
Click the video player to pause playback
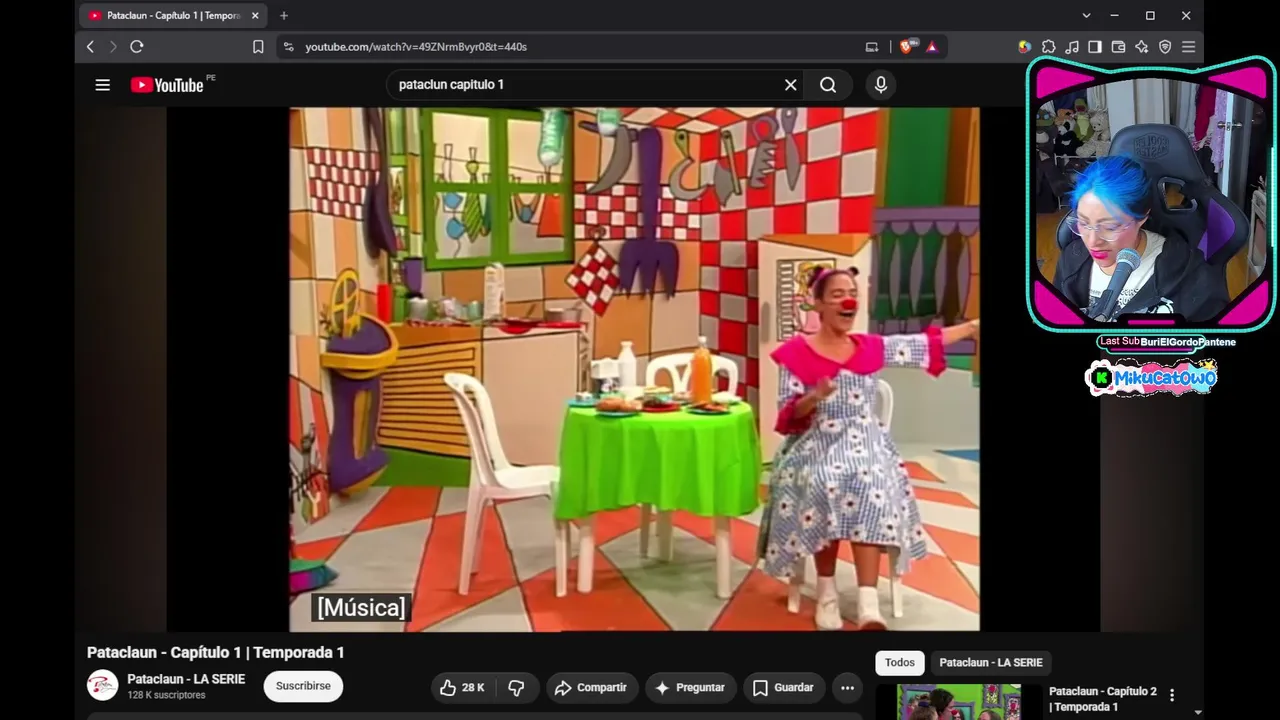pos(634,369)
